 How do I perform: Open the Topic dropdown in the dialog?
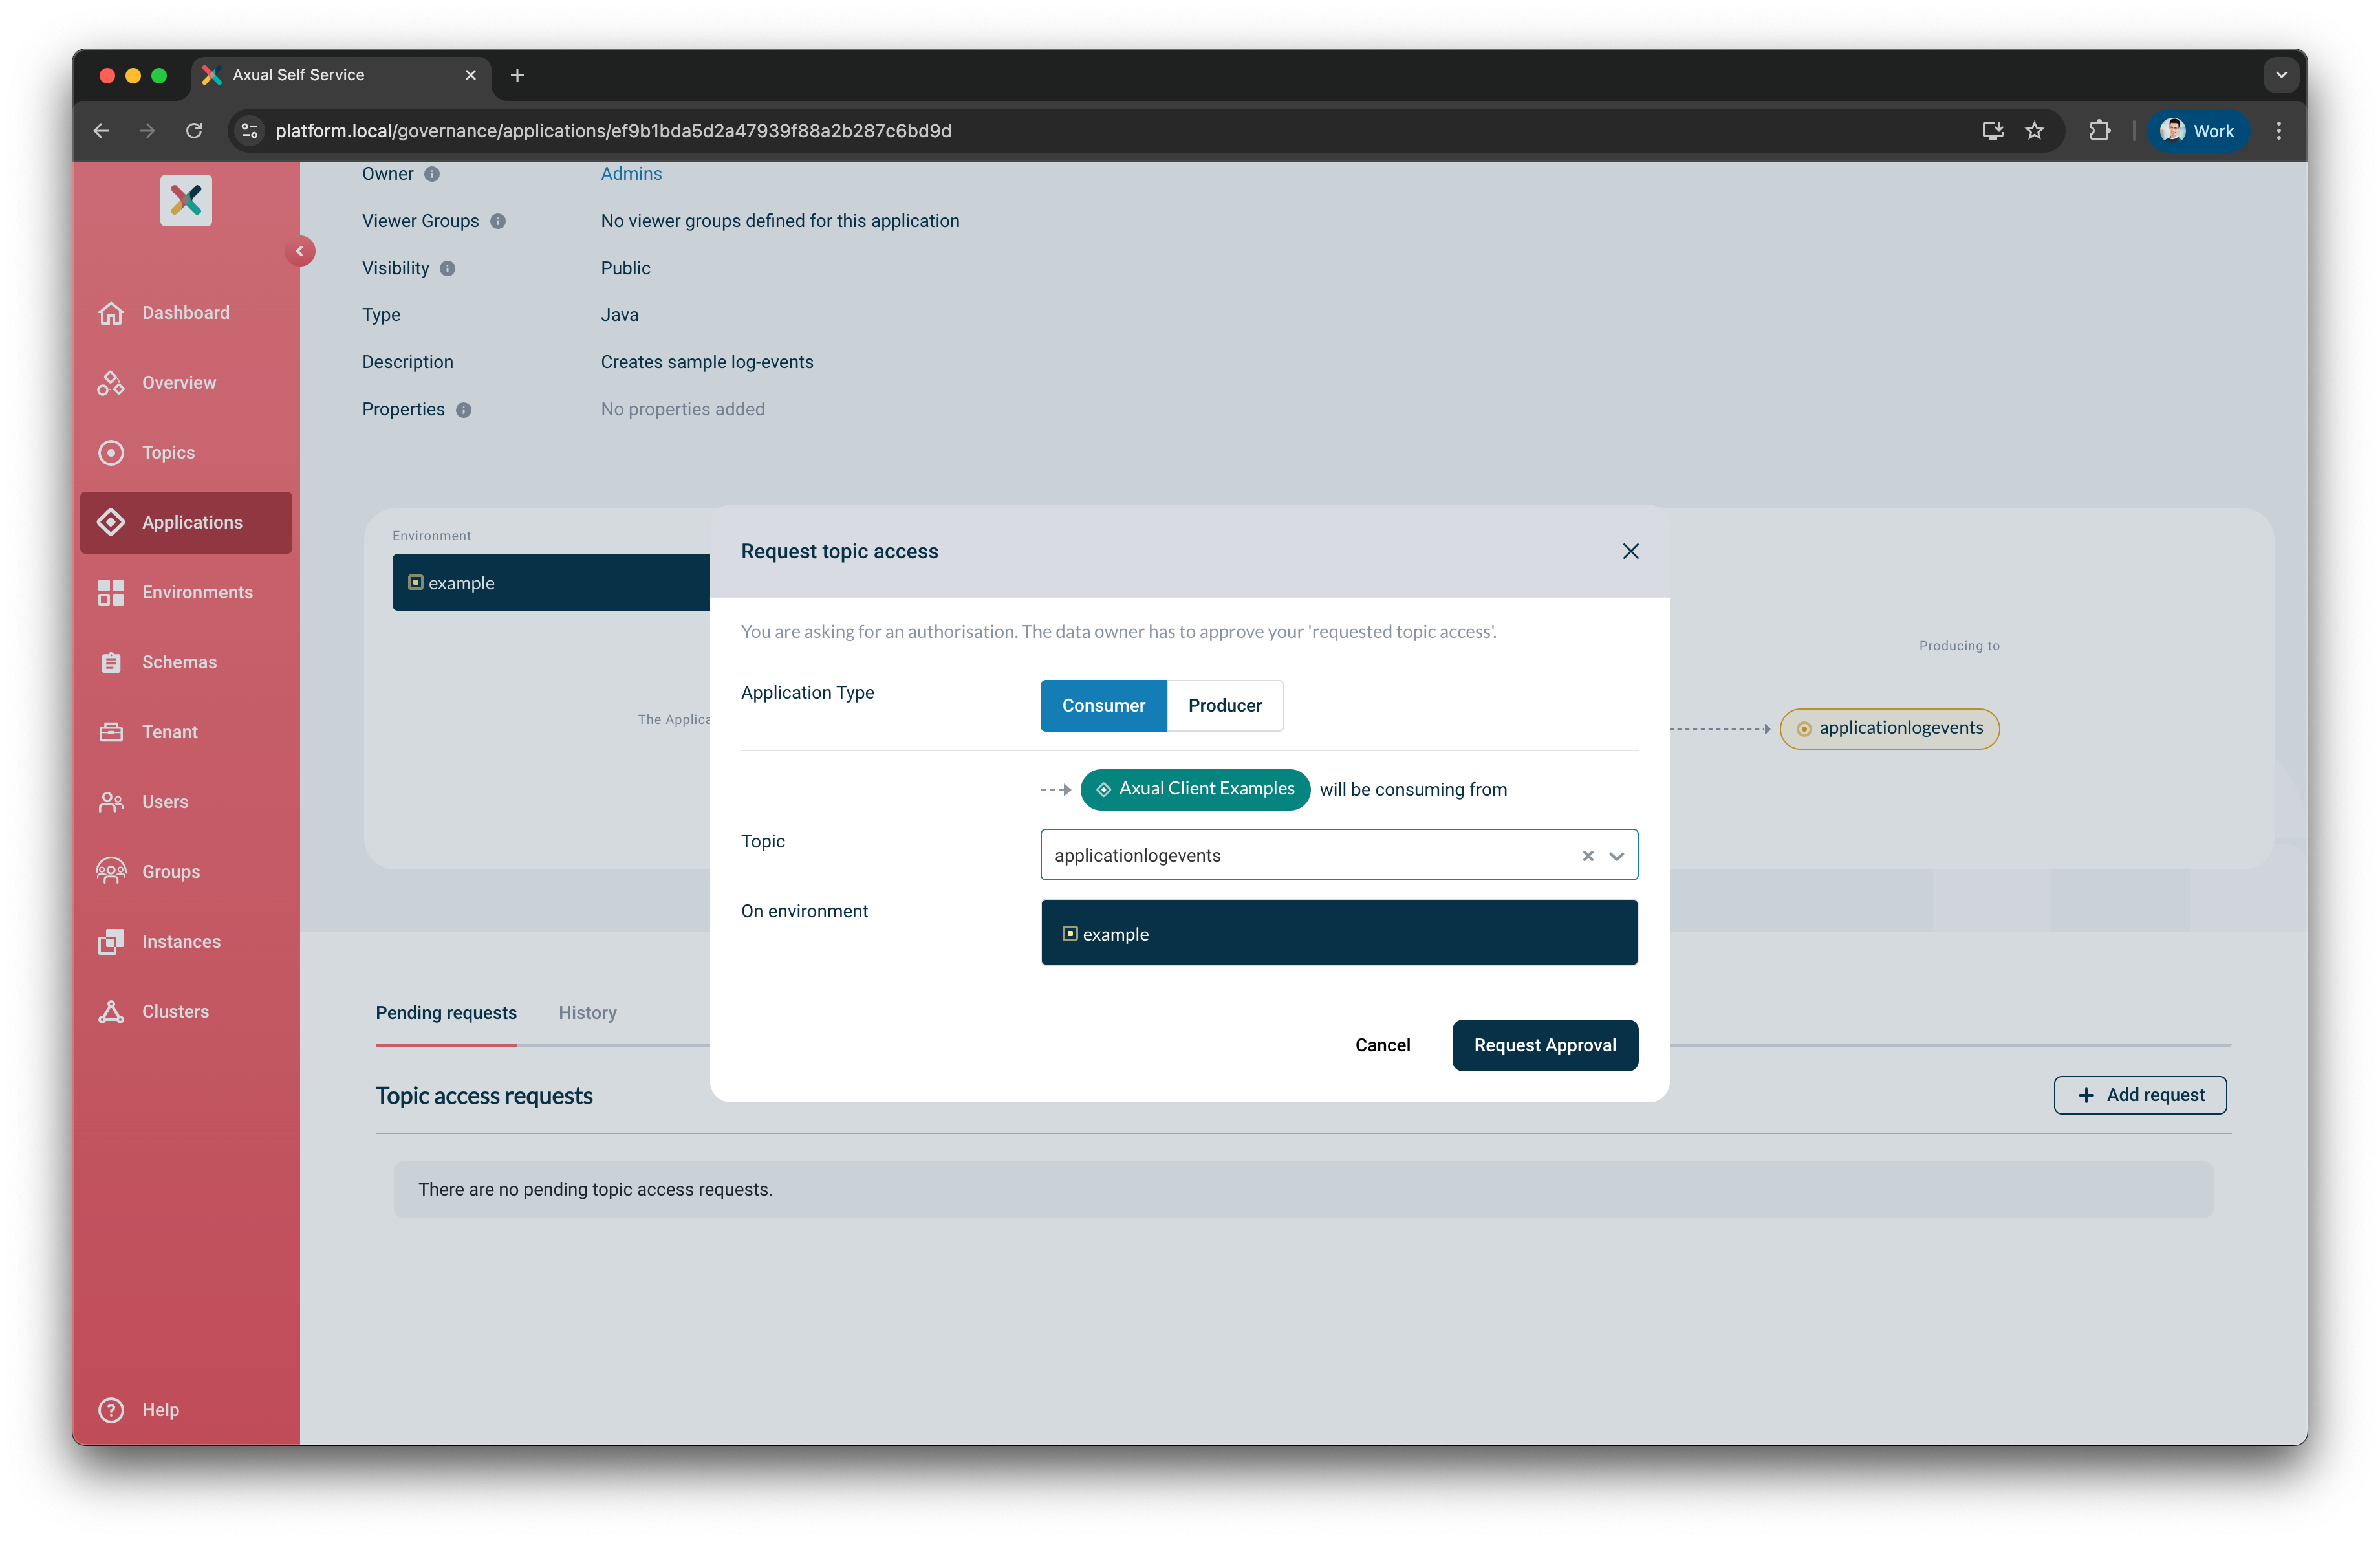(1616, 856)
